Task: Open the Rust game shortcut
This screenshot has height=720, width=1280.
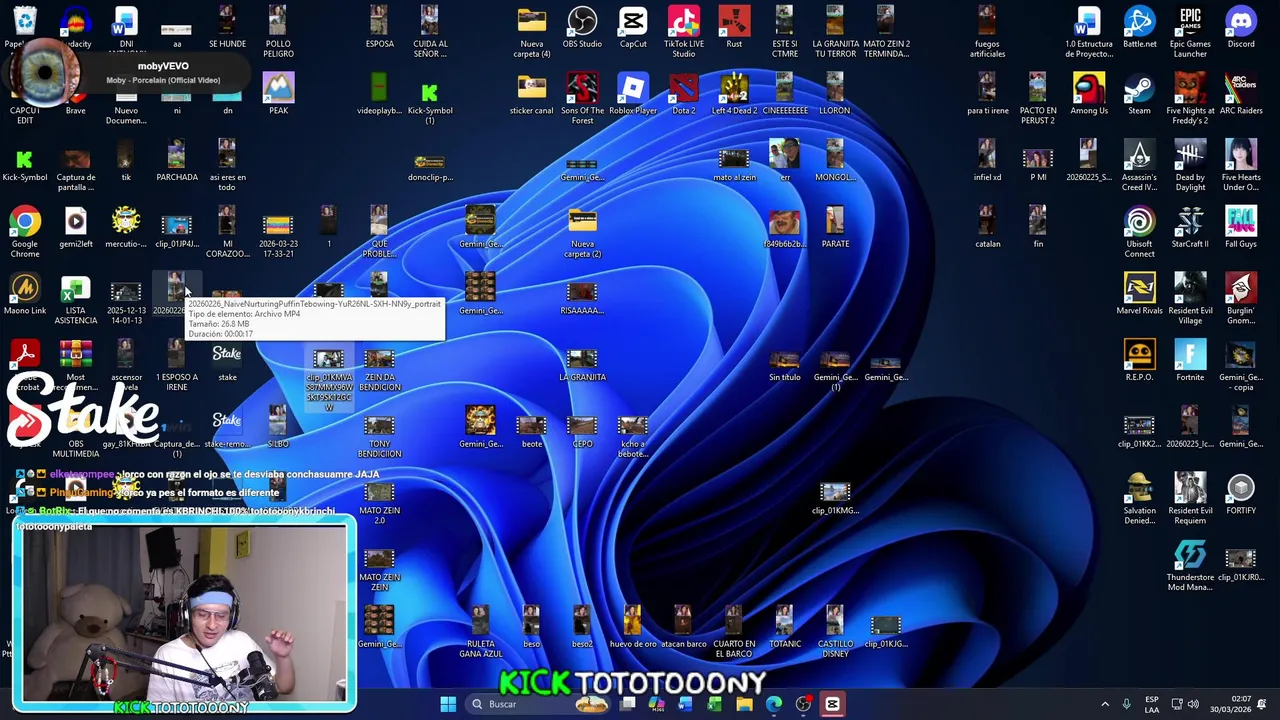Action: (x=734, y=28)
